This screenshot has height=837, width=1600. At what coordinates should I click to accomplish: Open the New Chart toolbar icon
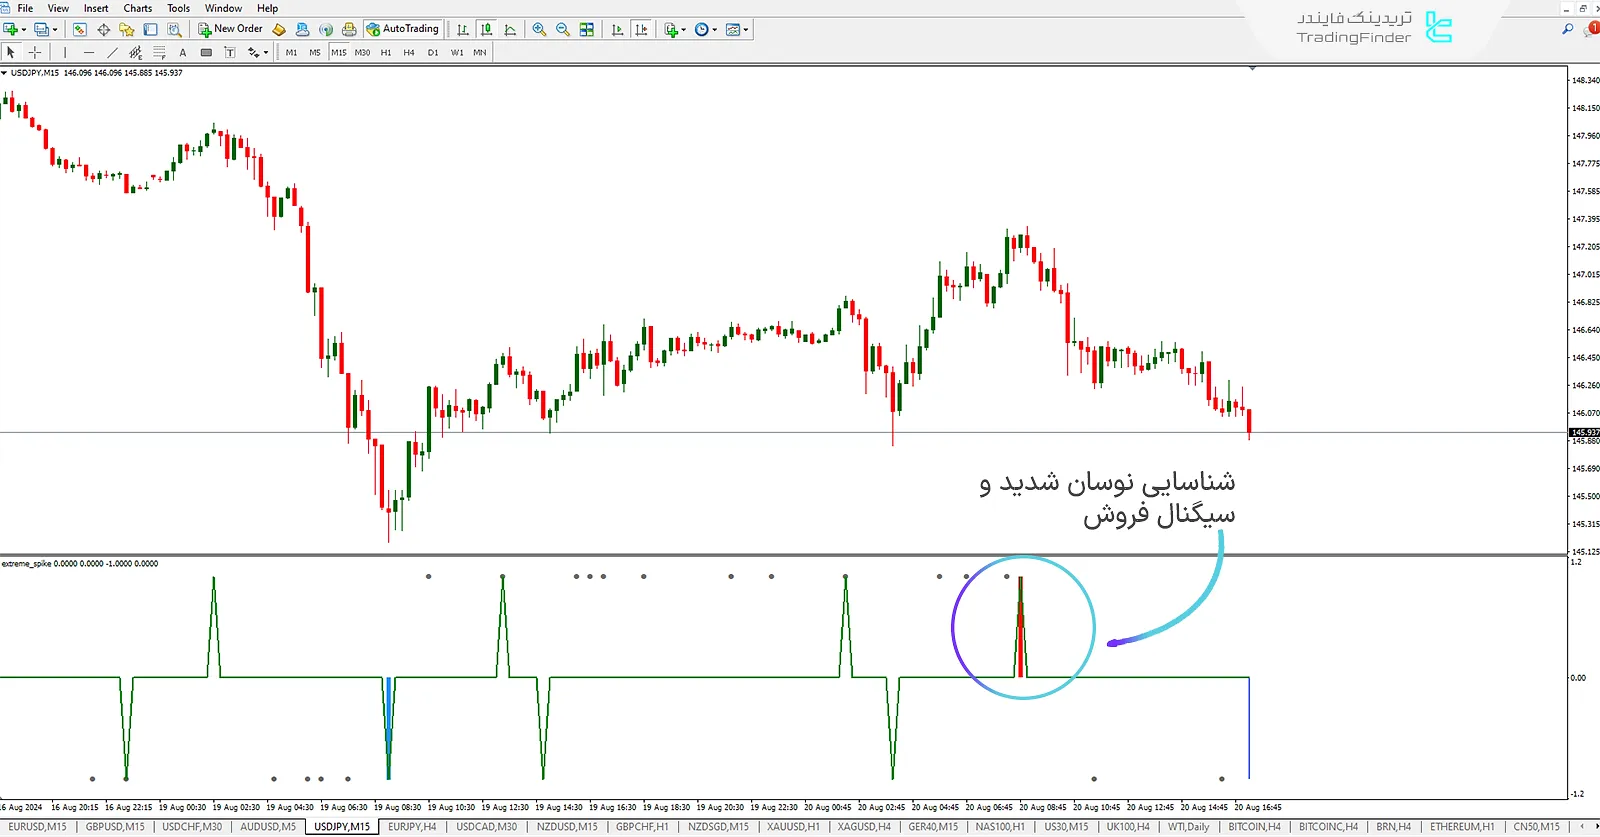10,29
